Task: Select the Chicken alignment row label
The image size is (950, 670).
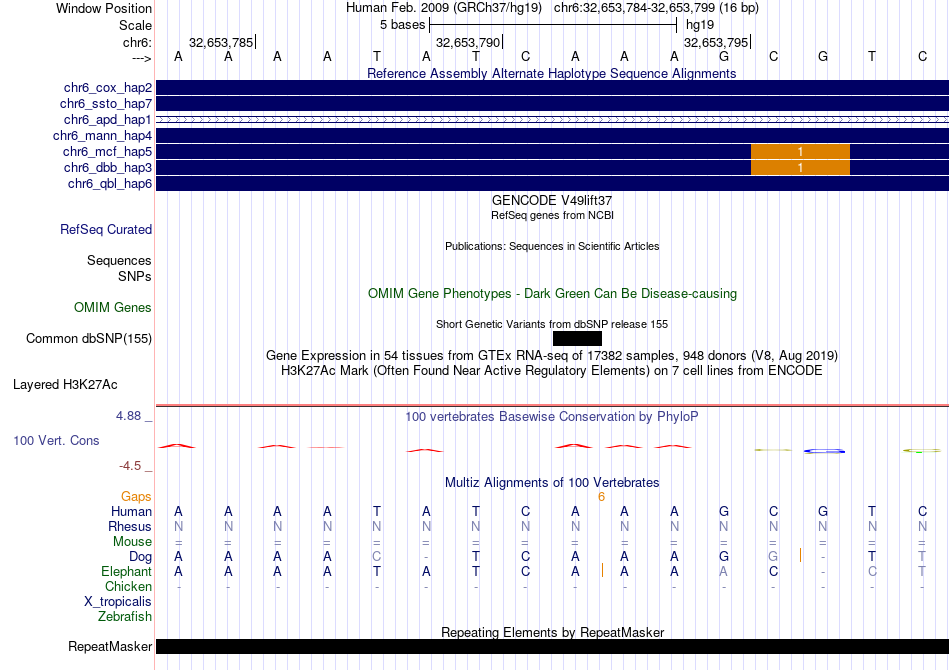Action: [128, 587]
